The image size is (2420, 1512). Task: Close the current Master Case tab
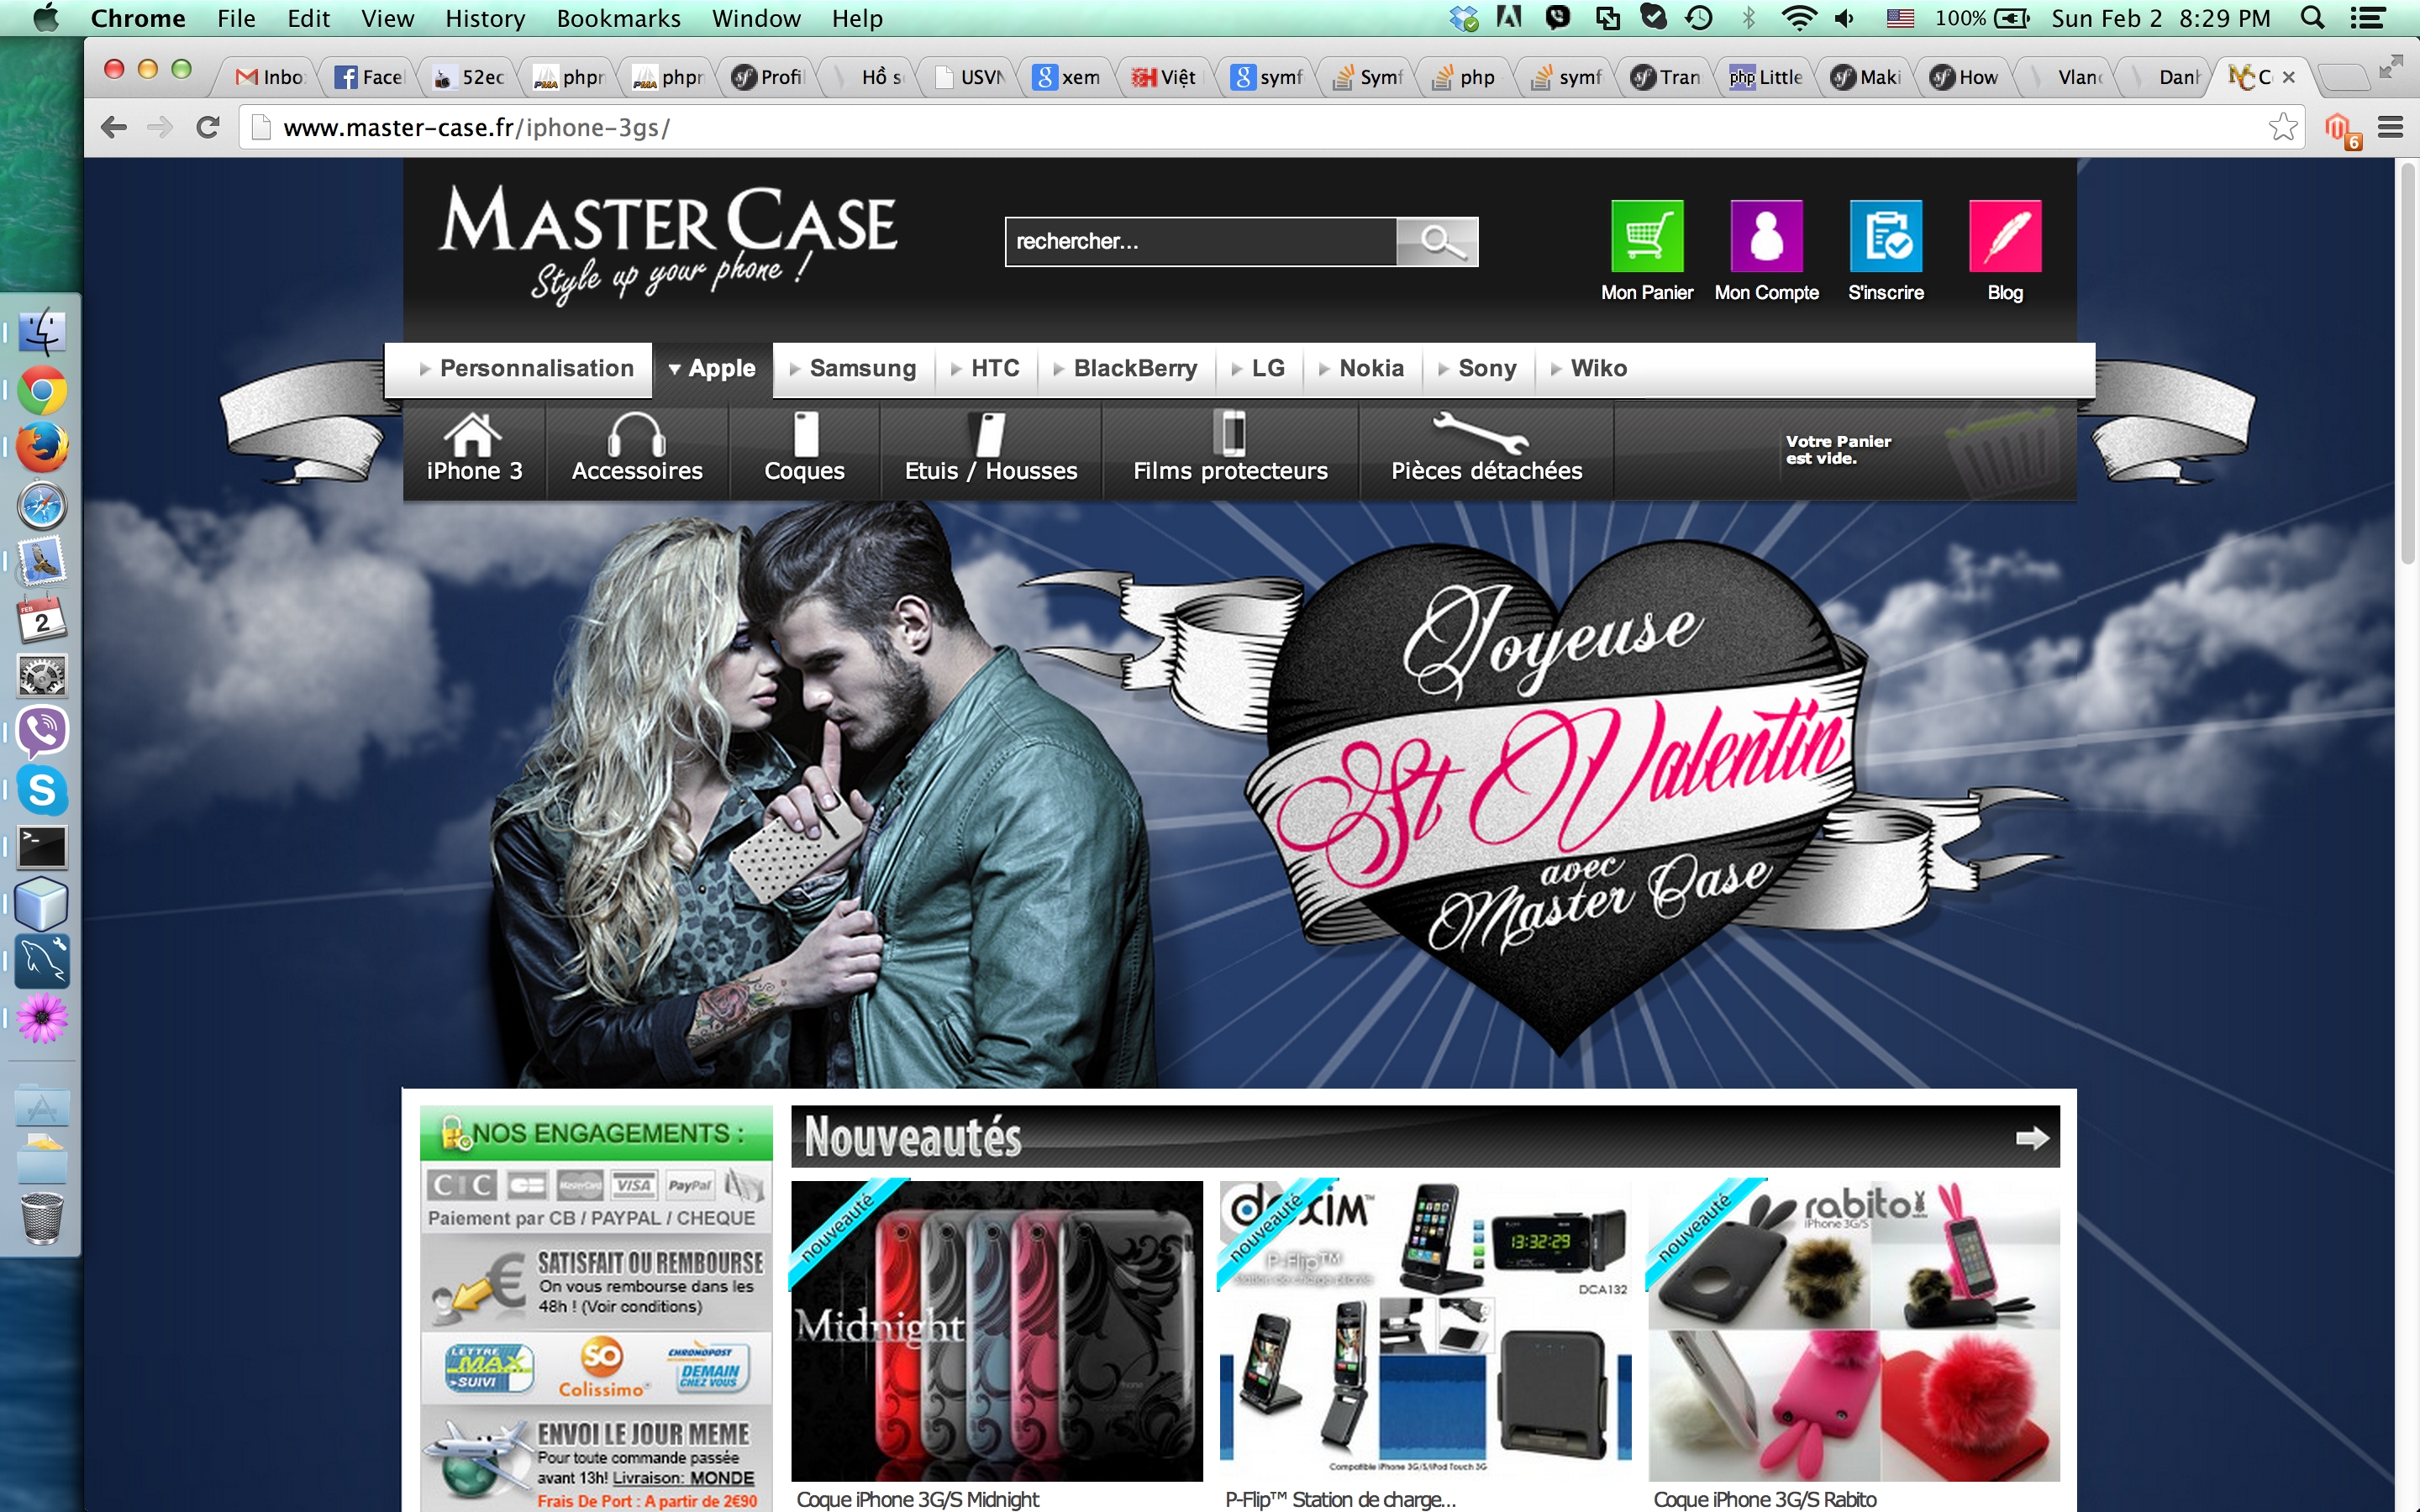point(2288,77)
